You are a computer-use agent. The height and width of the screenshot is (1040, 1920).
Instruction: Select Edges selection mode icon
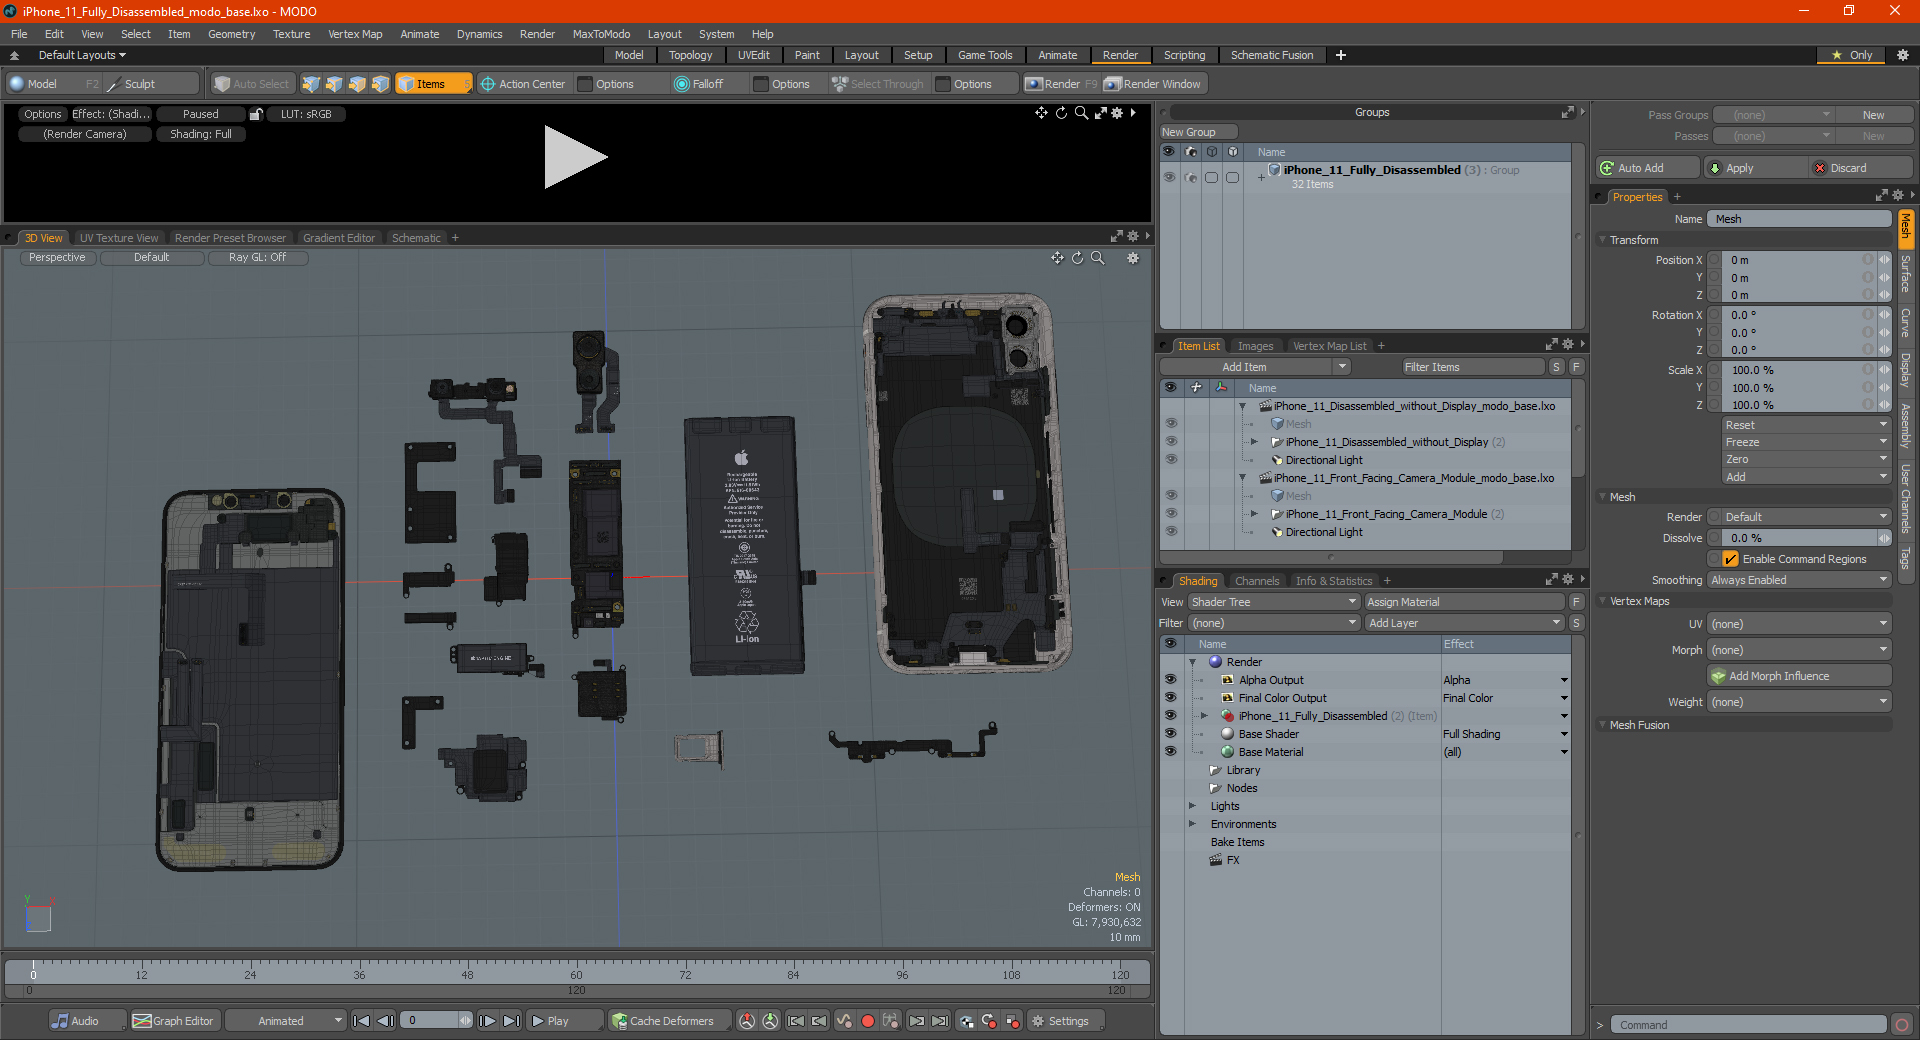334,84
